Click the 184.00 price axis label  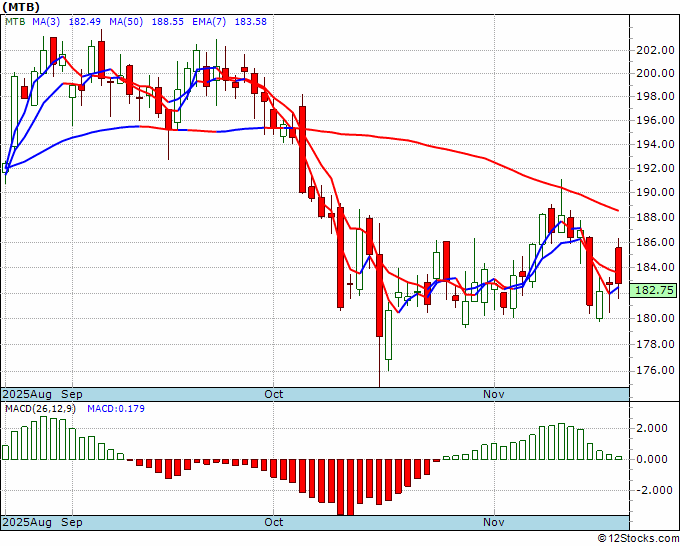click(x=655, y=267)
